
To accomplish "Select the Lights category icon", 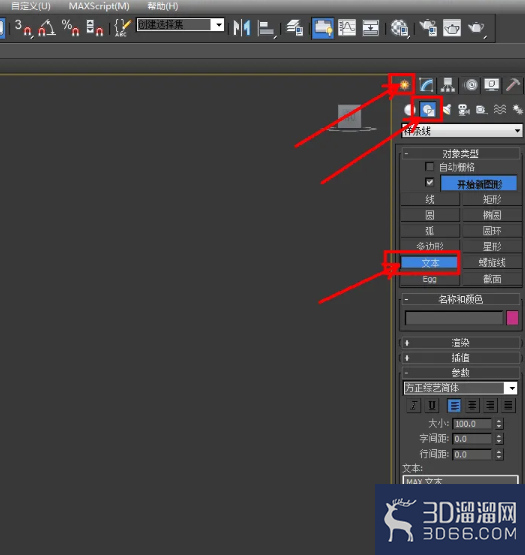I will [x=447, y=110].
